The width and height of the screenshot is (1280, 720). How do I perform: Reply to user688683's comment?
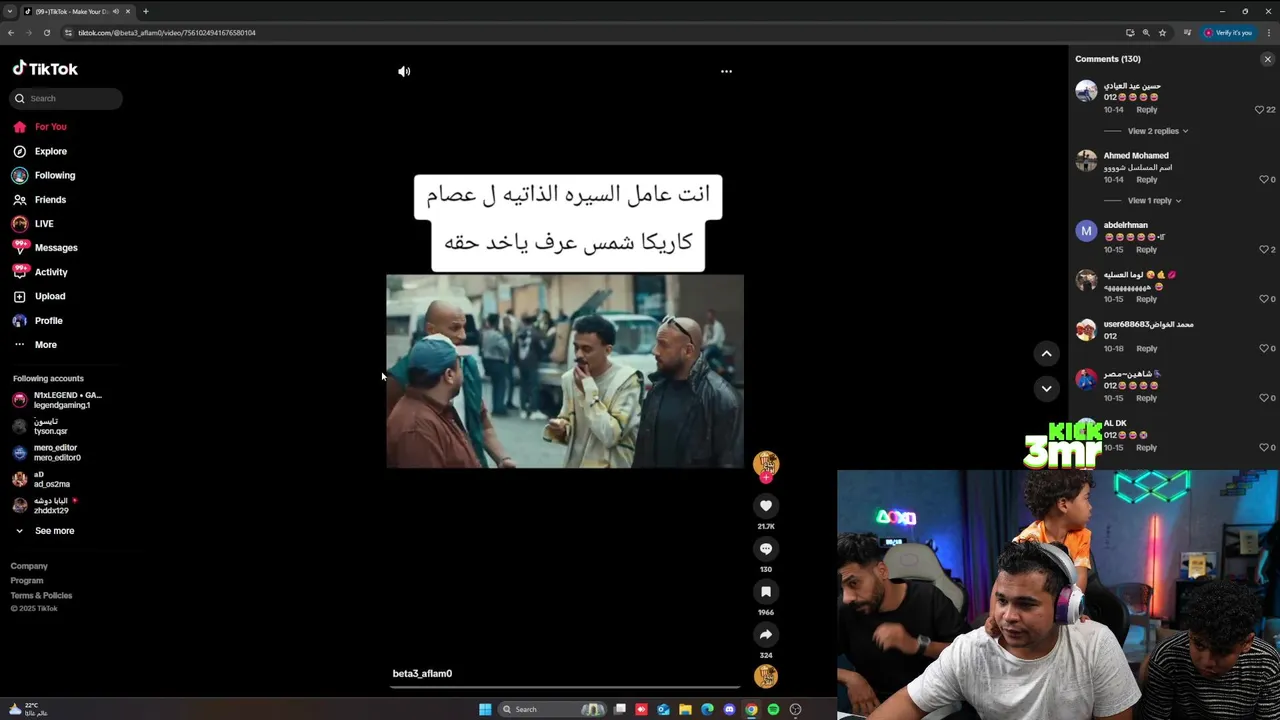pyautogui.click(x=1147, y=349)
